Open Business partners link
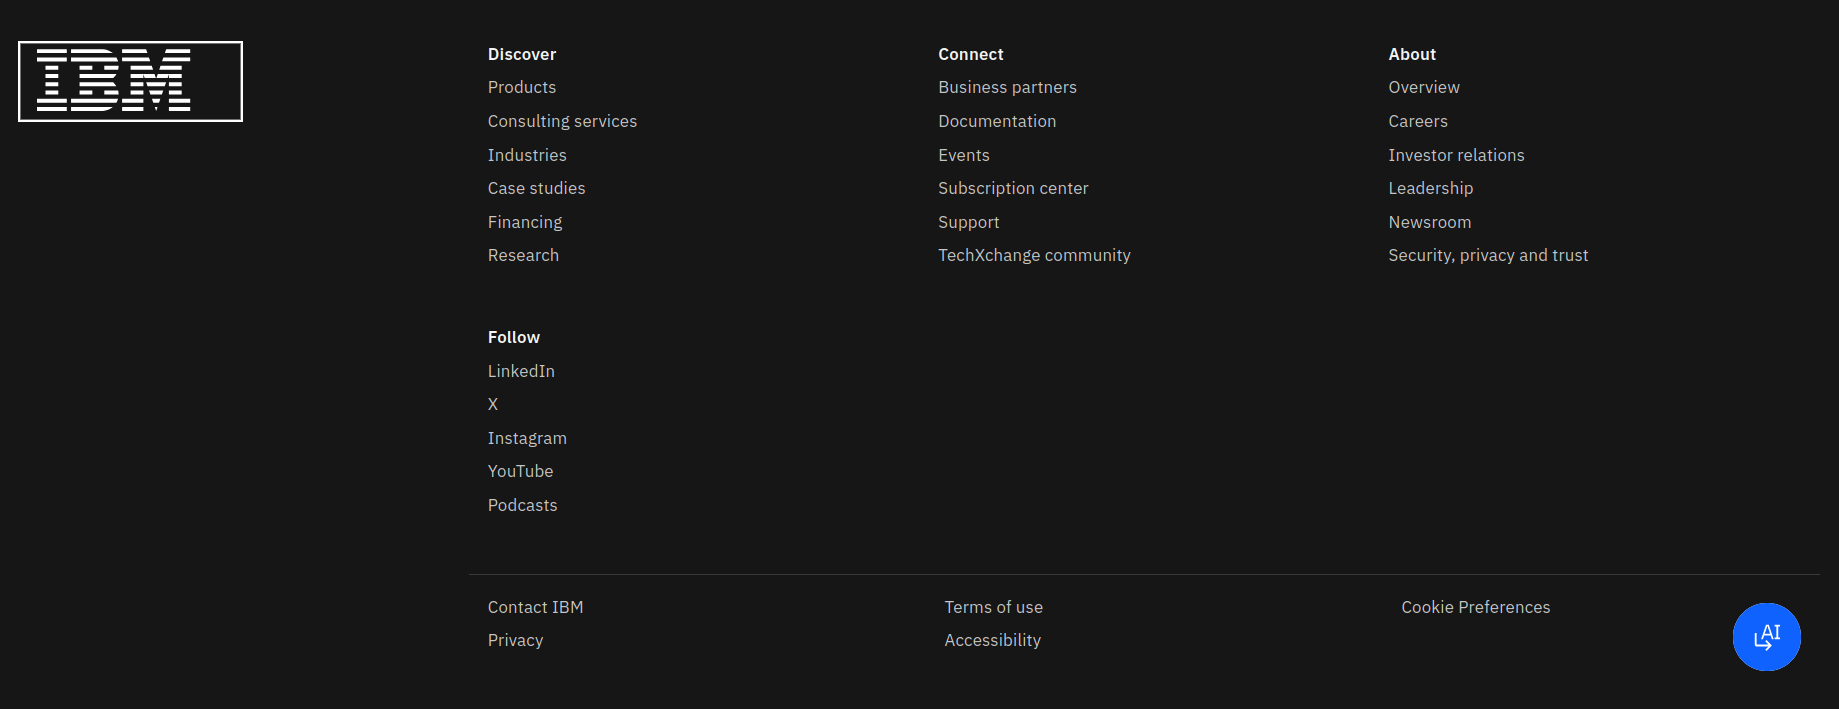This screenshot has width=1839, height=709. [1007, 87]
